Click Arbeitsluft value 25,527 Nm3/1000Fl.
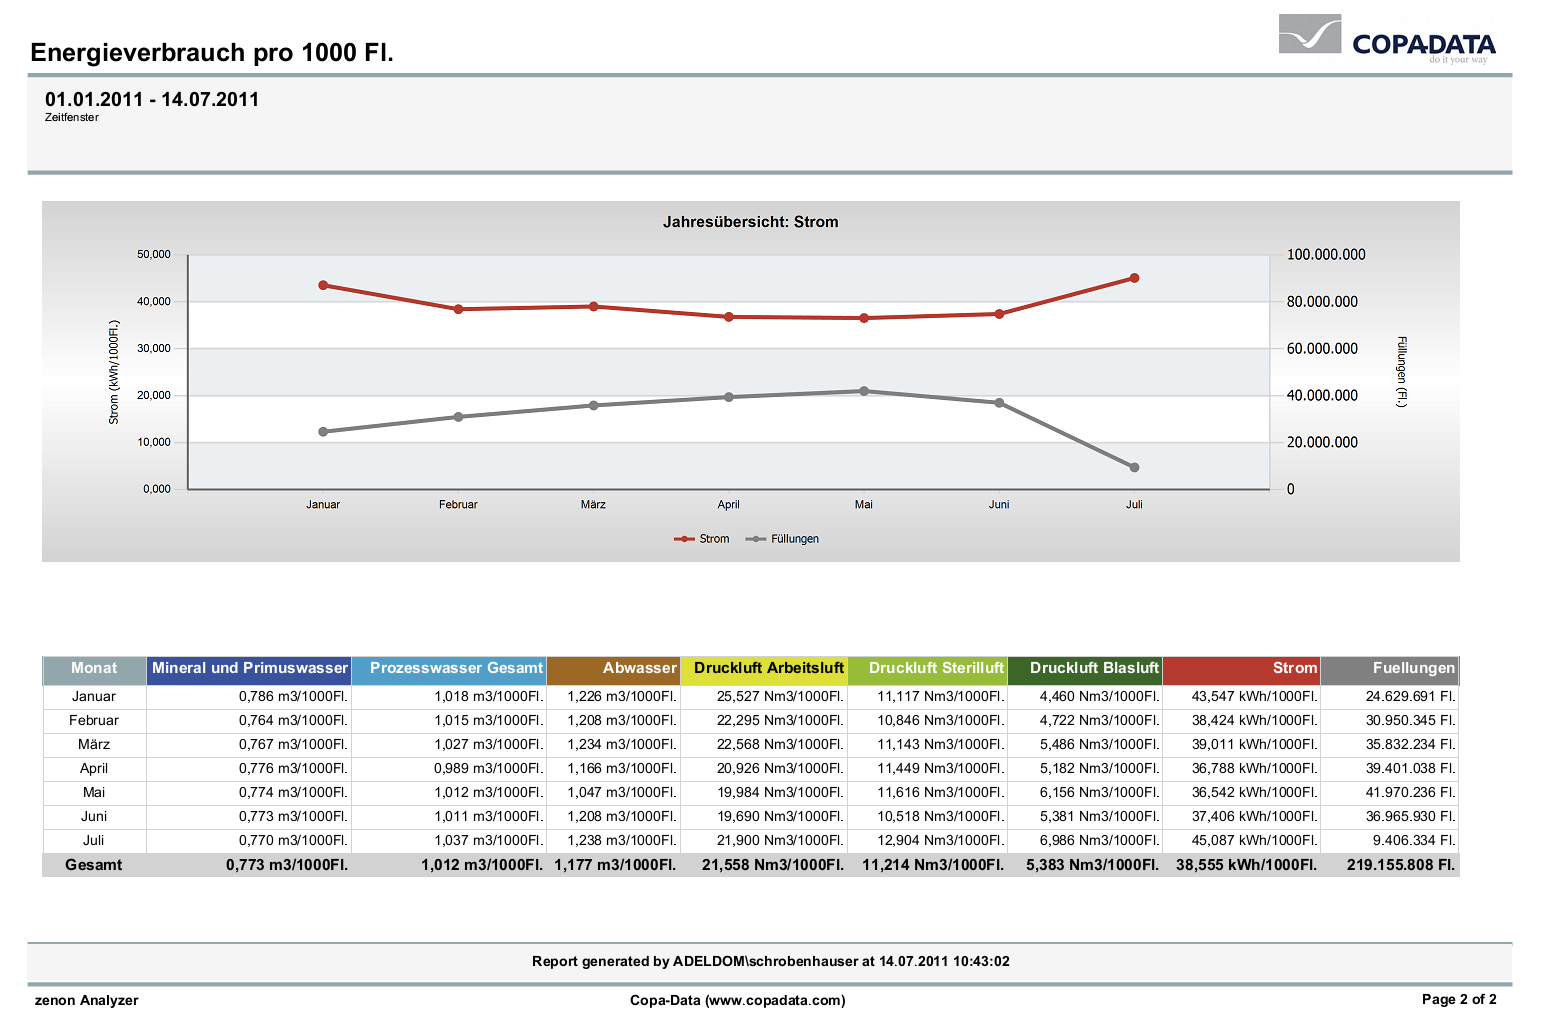 [780, 697]
